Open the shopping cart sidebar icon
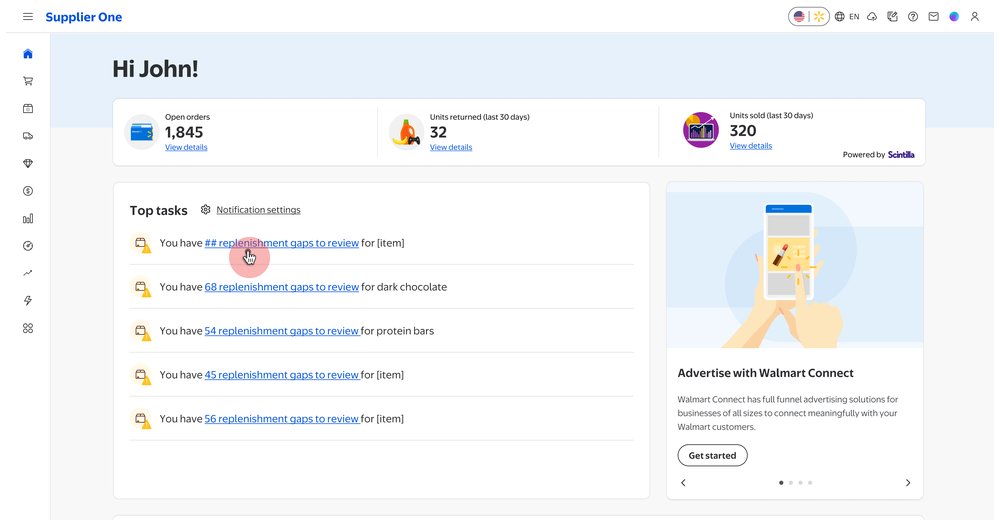Screen dimensions: 1000x520 (x=28, y=81)
